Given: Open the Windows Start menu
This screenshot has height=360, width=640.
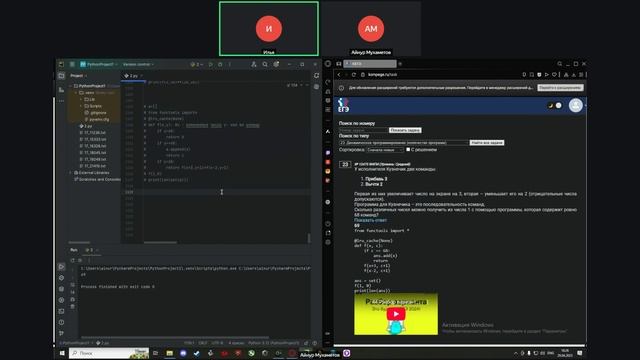Looking at the screenshot, I should tap(62, 353).
